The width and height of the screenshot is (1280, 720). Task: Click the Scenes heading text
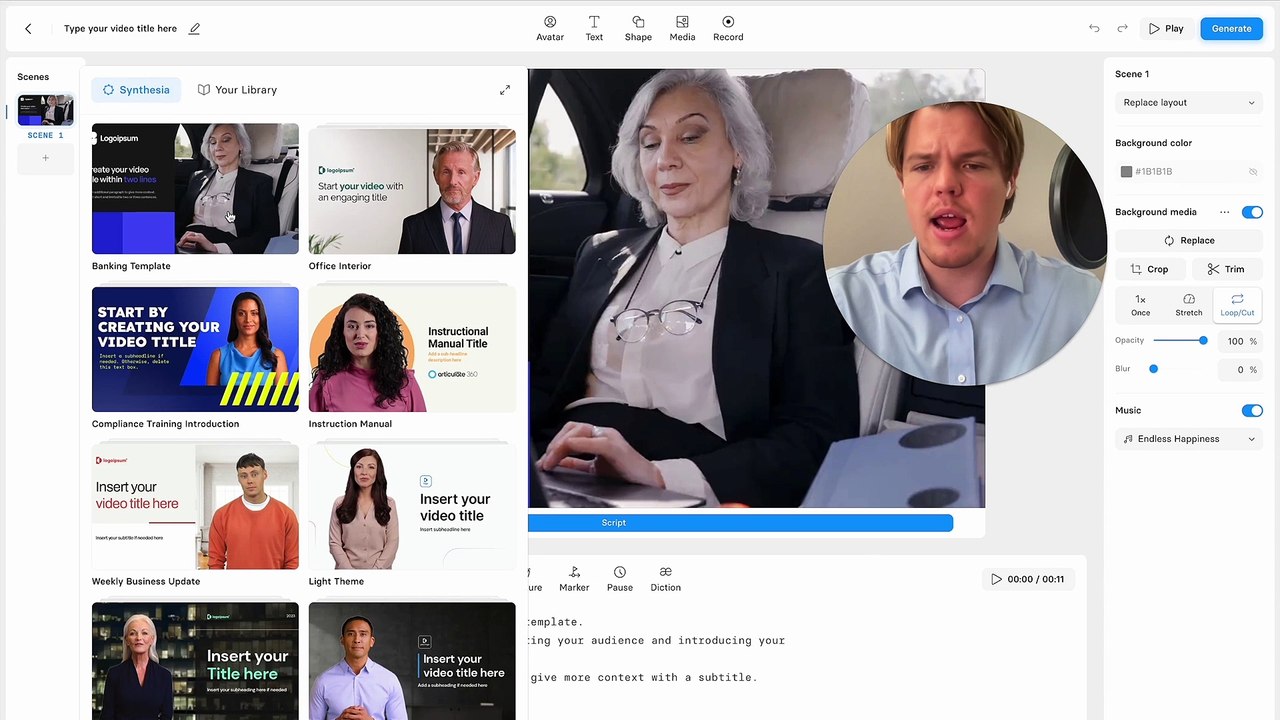(33, 77)
